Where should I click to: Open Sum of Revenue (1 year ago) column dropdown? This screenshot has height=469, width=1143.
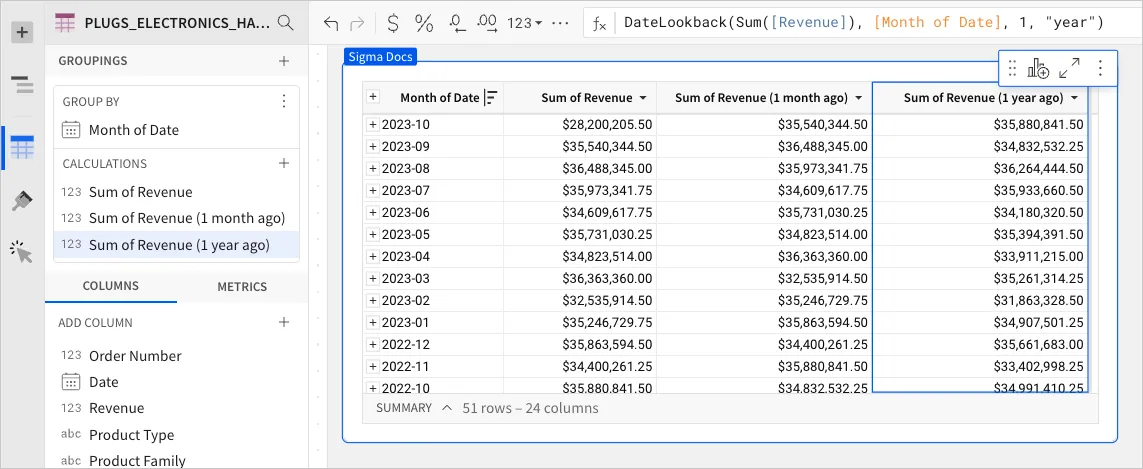coord(1074,98)
